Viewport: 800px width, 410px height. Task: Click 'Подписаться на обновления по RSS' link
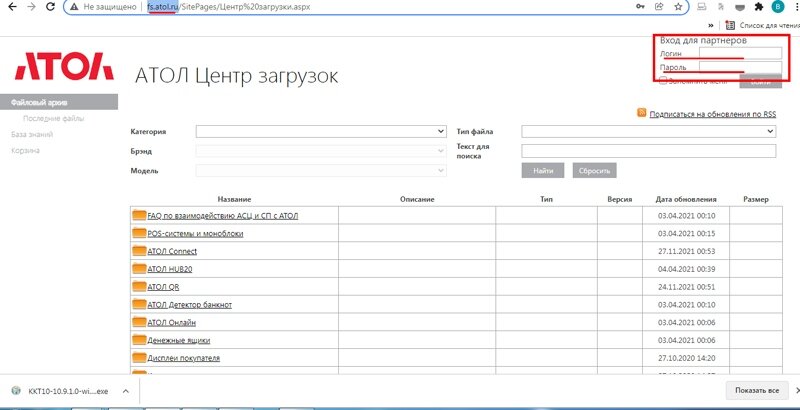713,114
